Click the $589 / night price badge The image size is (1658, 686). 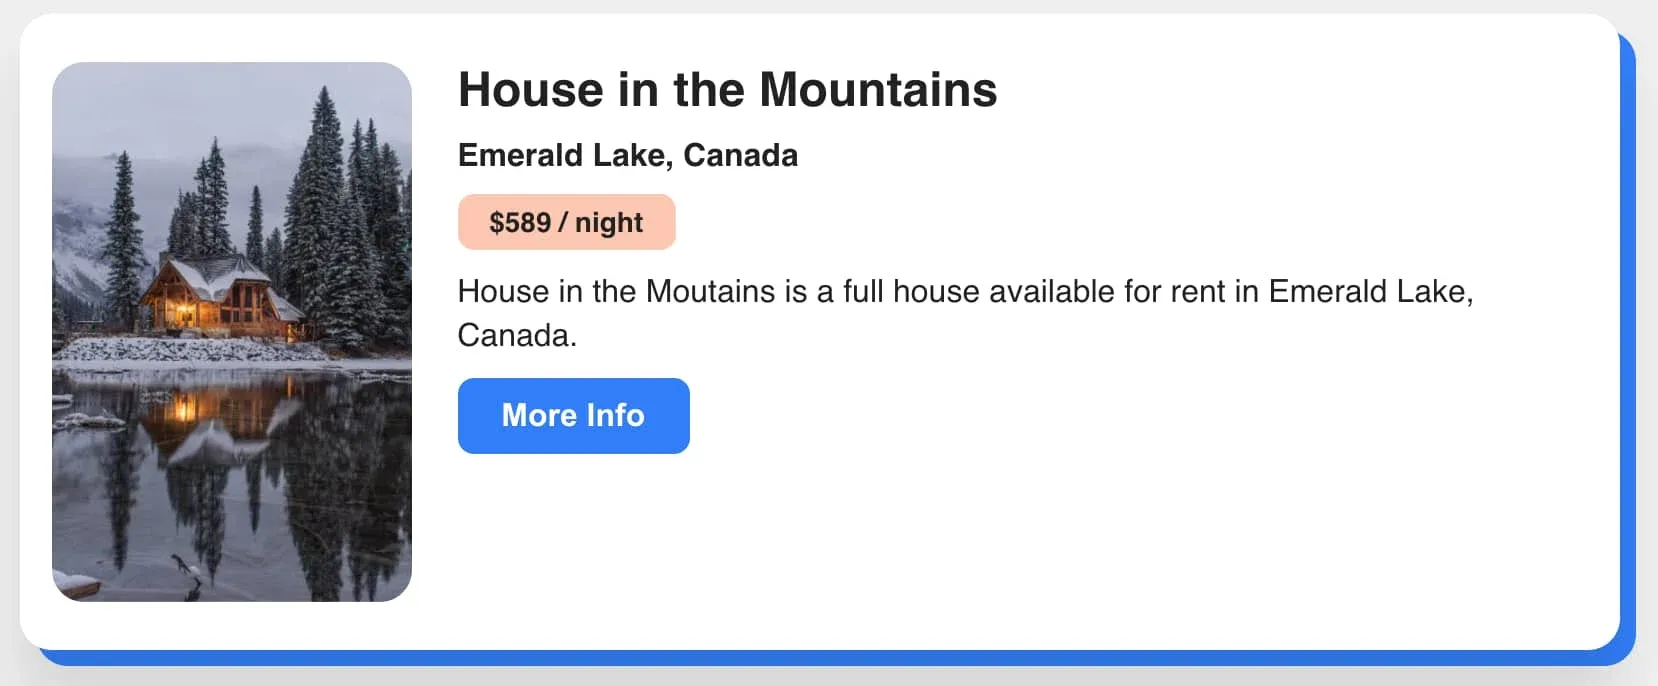566,222
